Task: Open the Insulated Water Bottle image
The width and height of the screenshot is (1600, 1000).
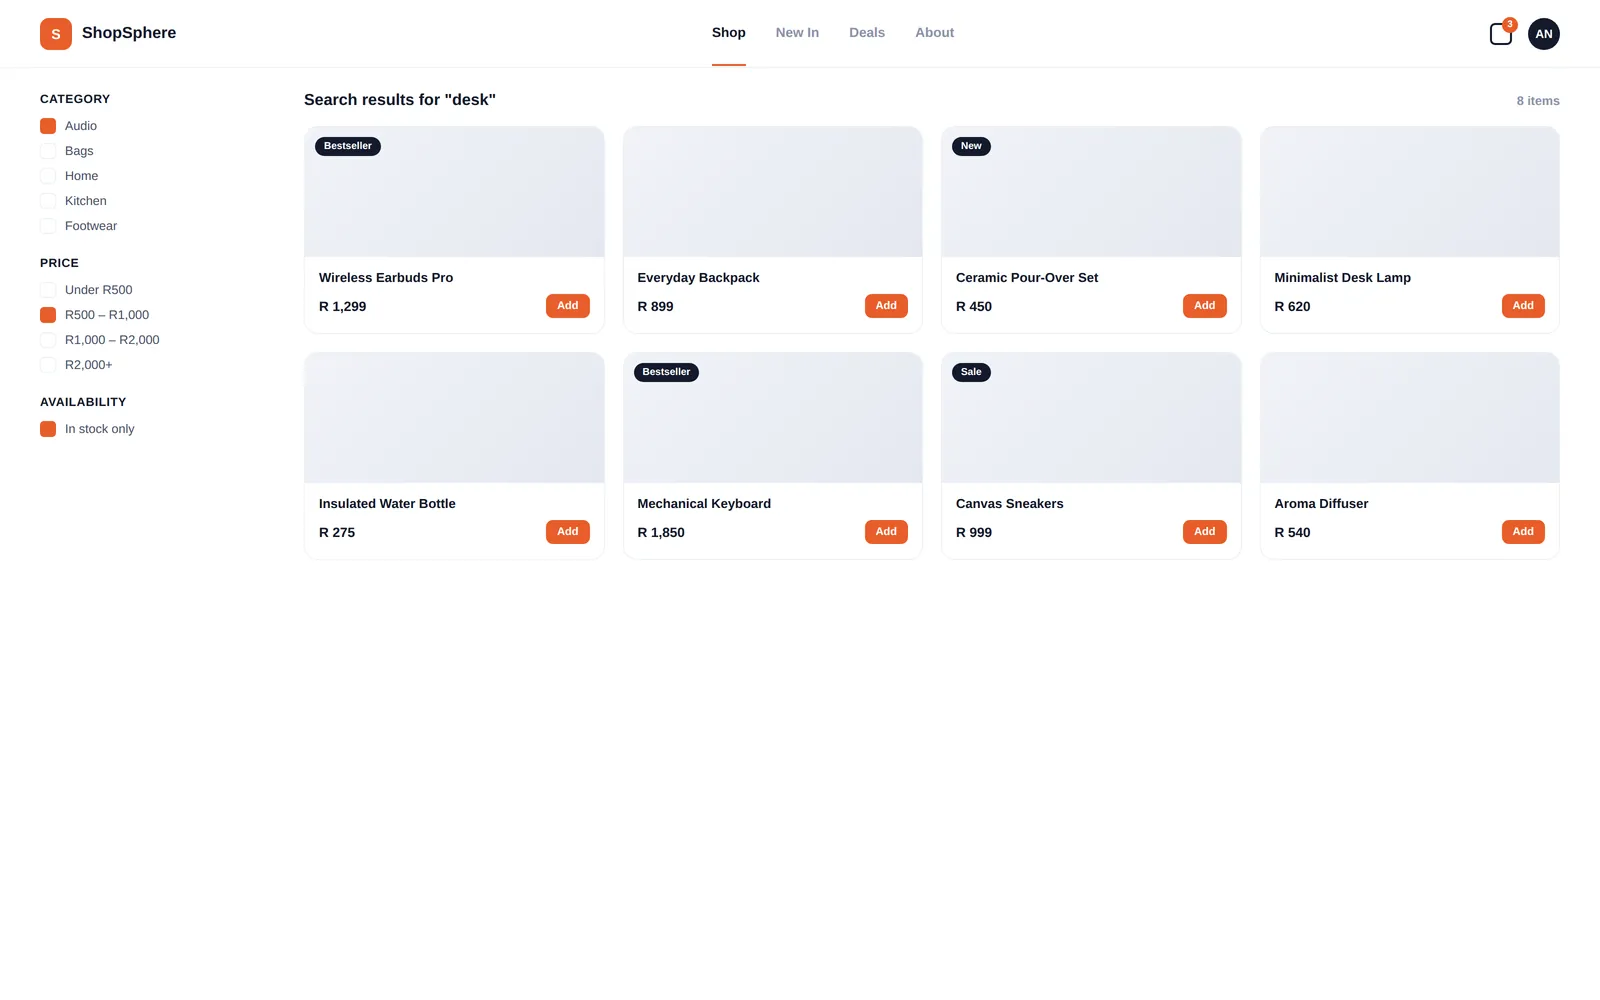Action: 454,418
